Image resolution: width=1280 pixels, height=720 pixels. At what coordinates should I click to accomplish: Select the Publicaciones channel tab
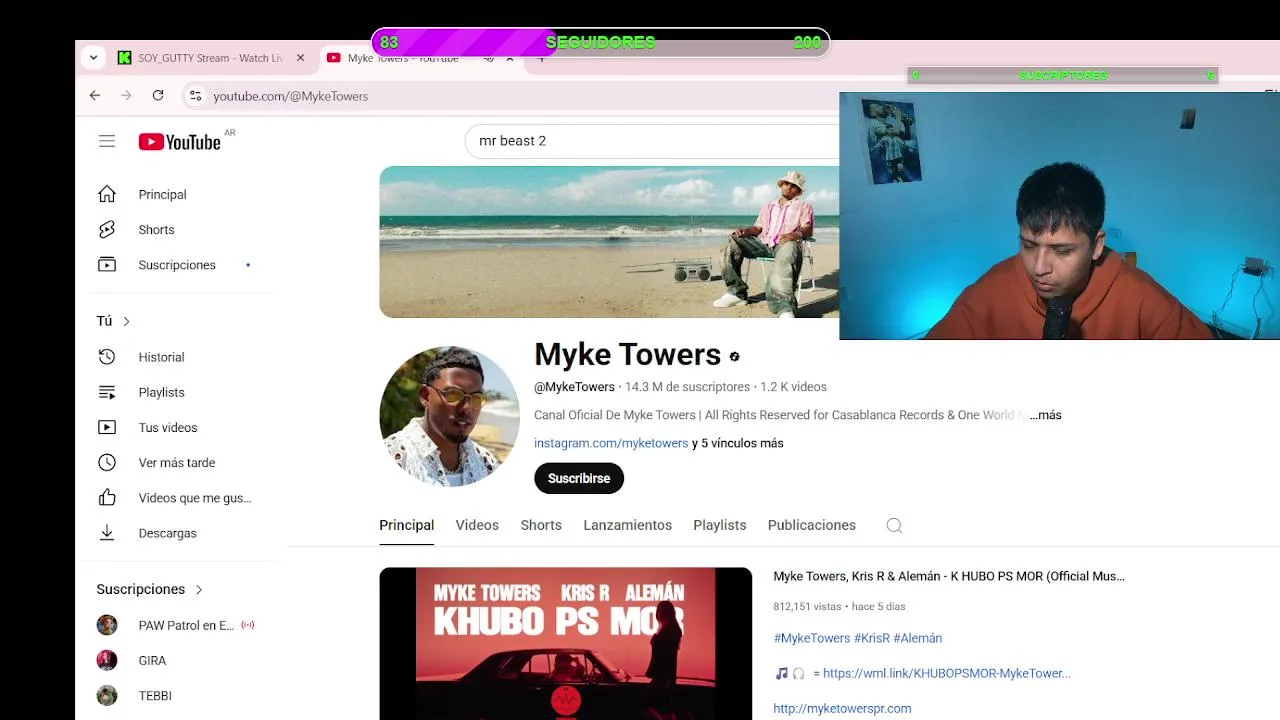point(812,525)
